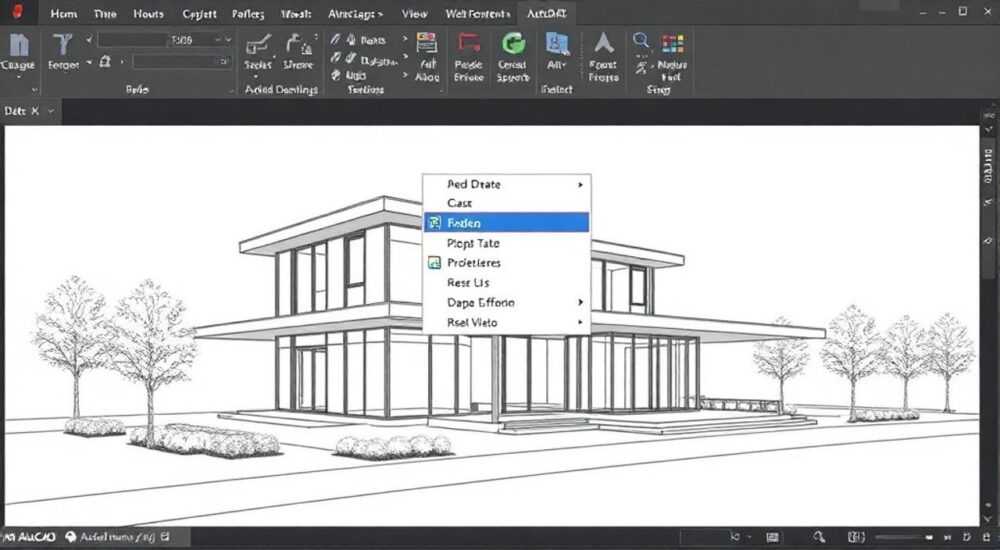Click the green circular arrow ribbon icon
The width and height of the screenshot is (1000, 550).
pos(513,43)
